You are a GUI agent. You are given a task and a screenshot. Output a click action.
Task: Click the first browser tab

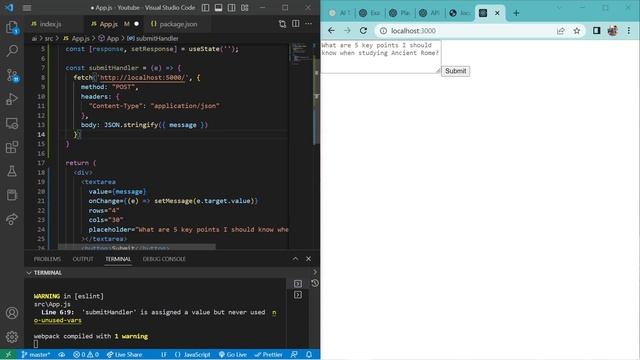point(340,13)
